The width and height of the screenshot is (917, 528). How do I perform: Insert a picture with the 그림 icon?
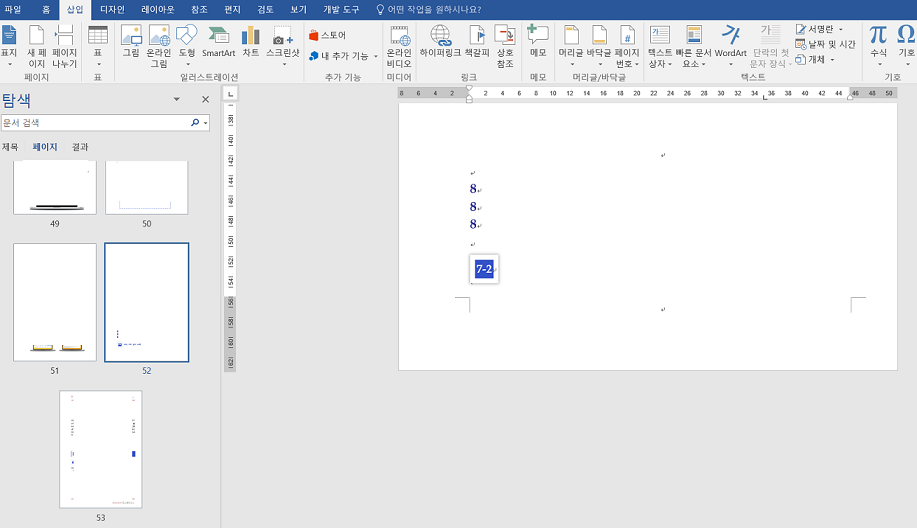[131, 41]
